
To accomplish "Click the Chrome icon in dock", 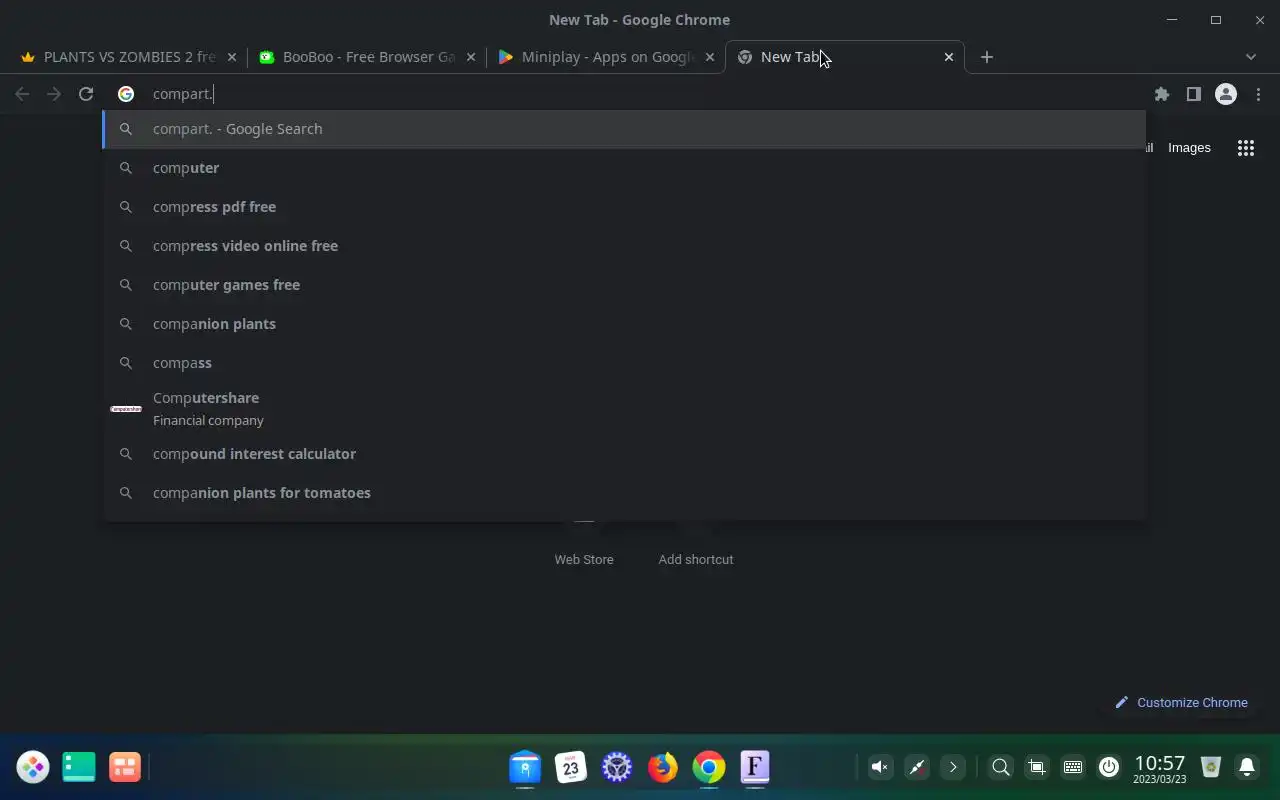I will 709,767.
